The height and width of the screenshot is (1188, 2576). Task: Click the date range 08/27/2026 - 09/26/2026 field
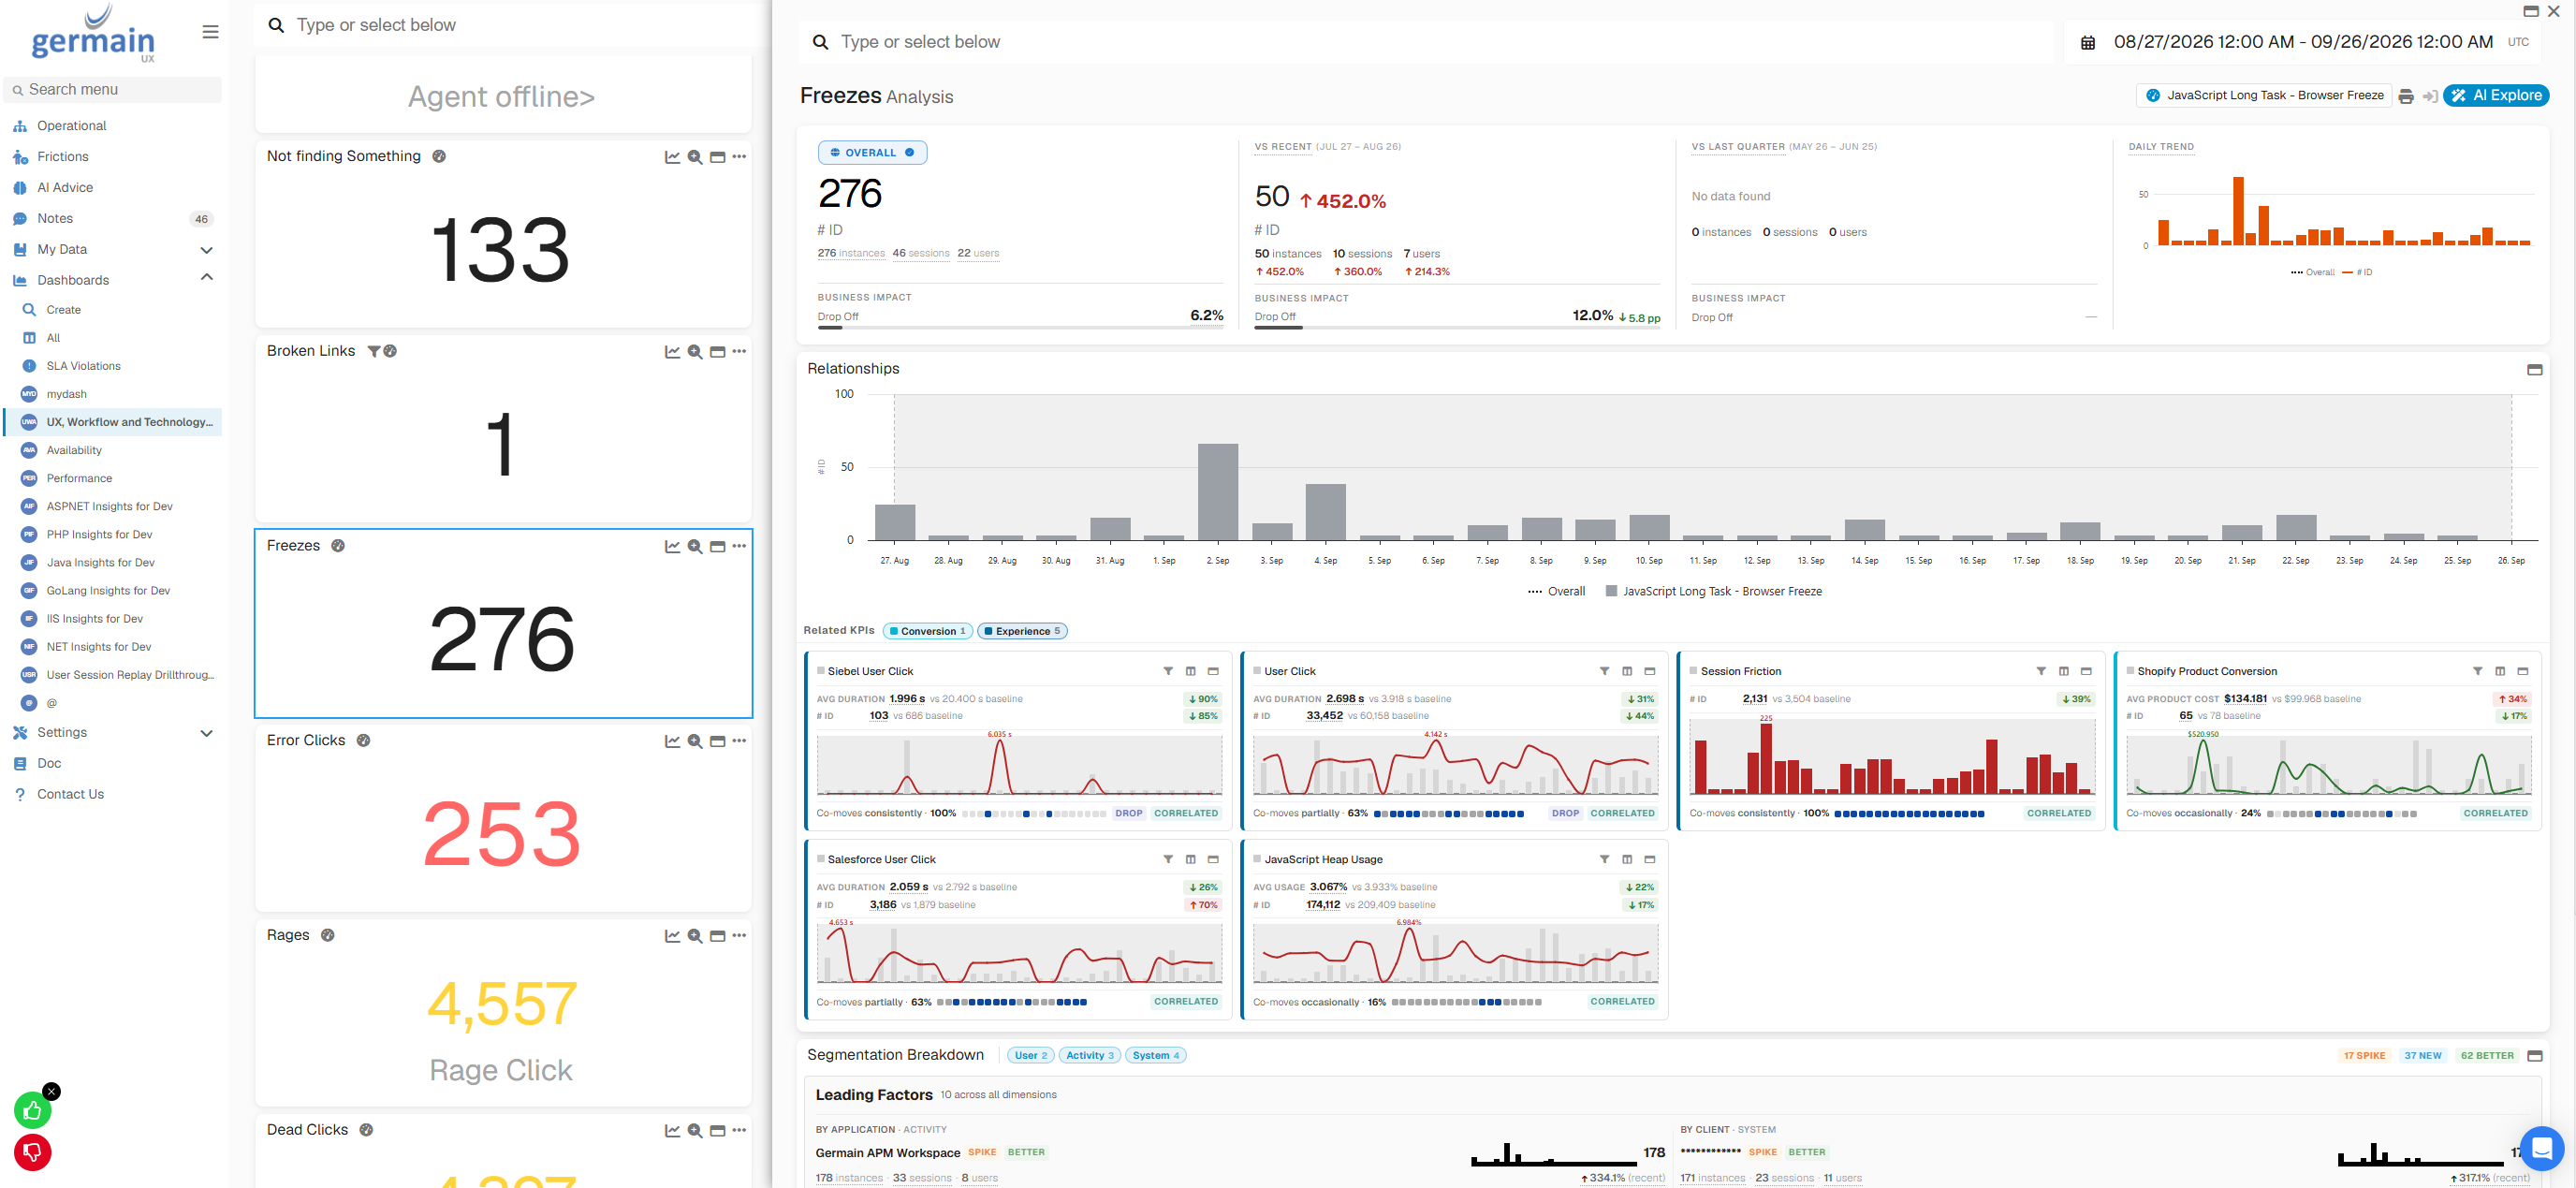2302,42
